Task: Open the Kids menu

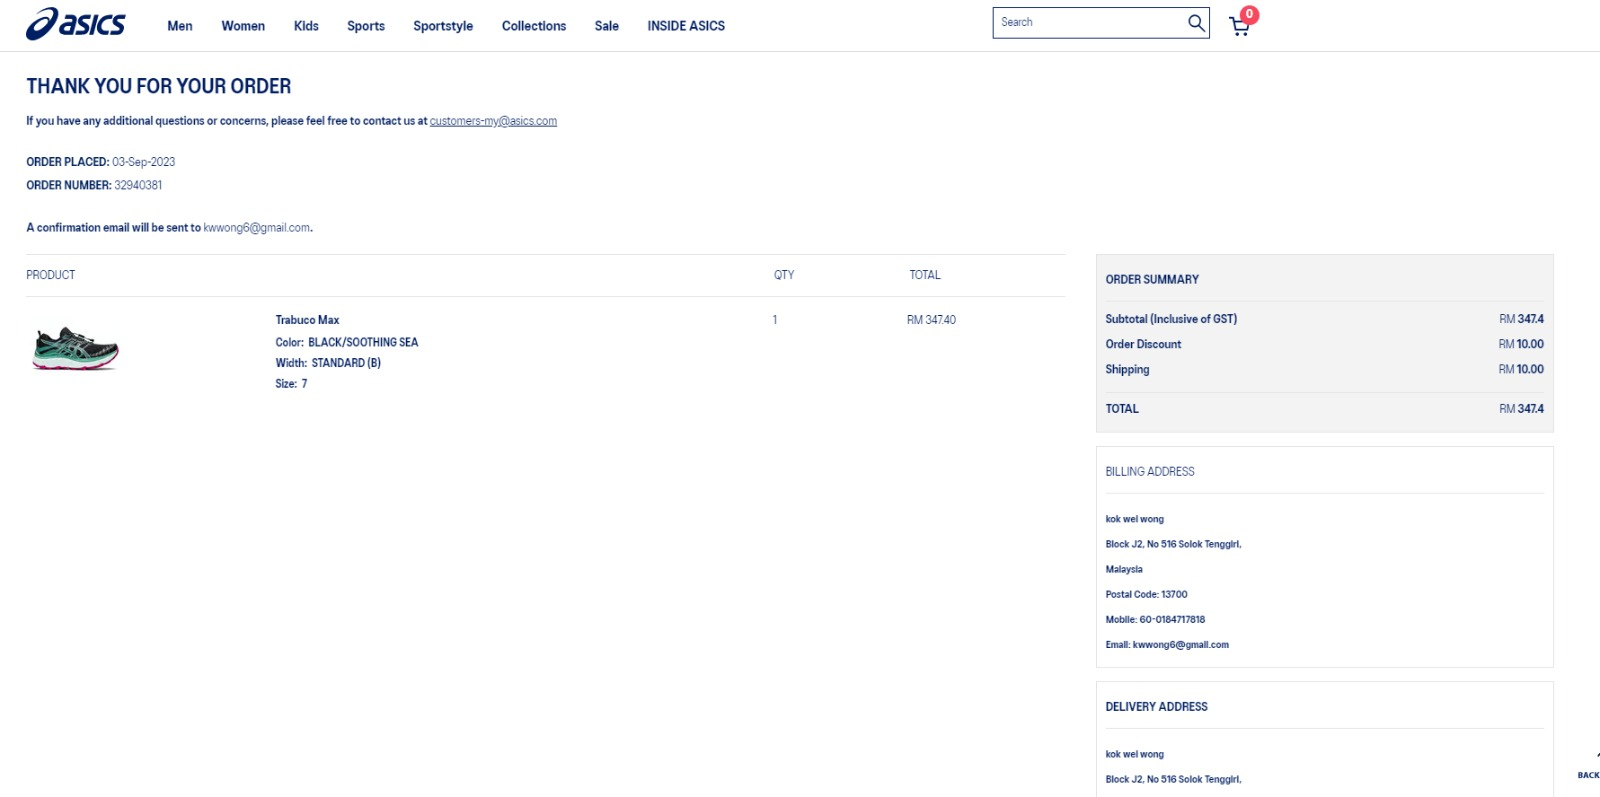Action: 306,26
